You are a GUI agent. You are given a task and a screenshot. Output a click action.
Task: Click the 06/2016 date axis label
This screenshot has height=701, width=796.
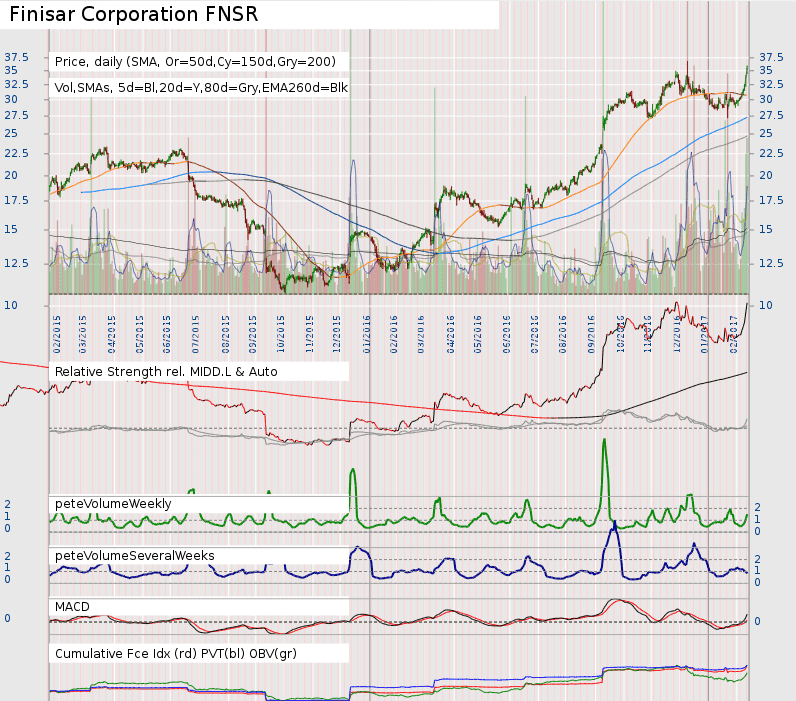click(x=506, y=335)
